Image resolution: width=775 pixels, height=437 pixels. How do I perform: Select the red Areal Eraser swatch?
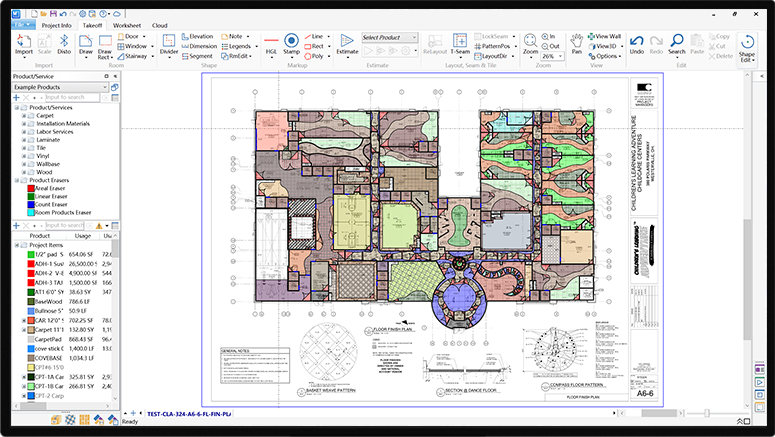tap(31, 188)
